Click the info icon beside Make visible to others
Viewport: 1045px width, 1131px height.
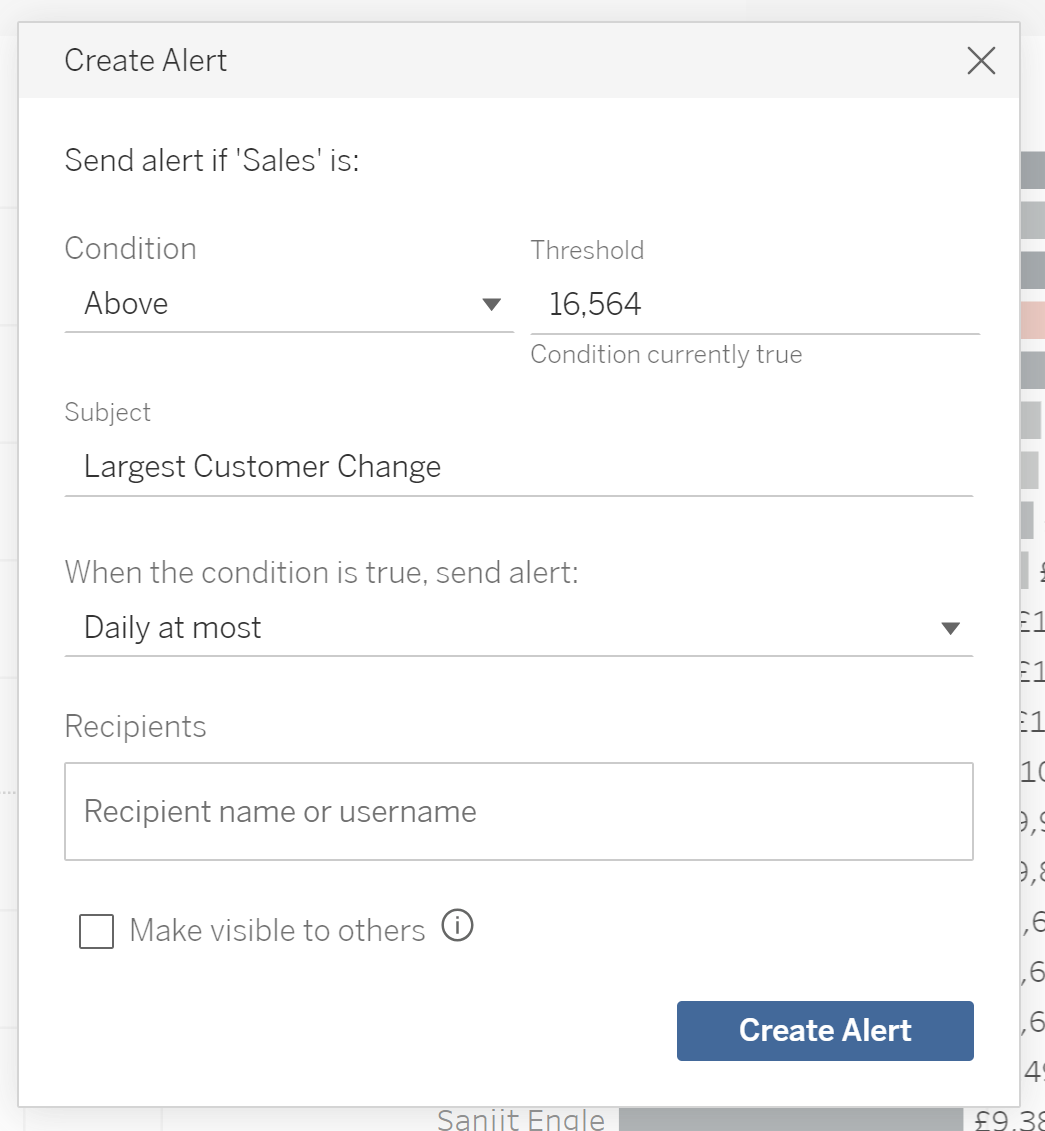pyautogui.click(x=457, y=927)
